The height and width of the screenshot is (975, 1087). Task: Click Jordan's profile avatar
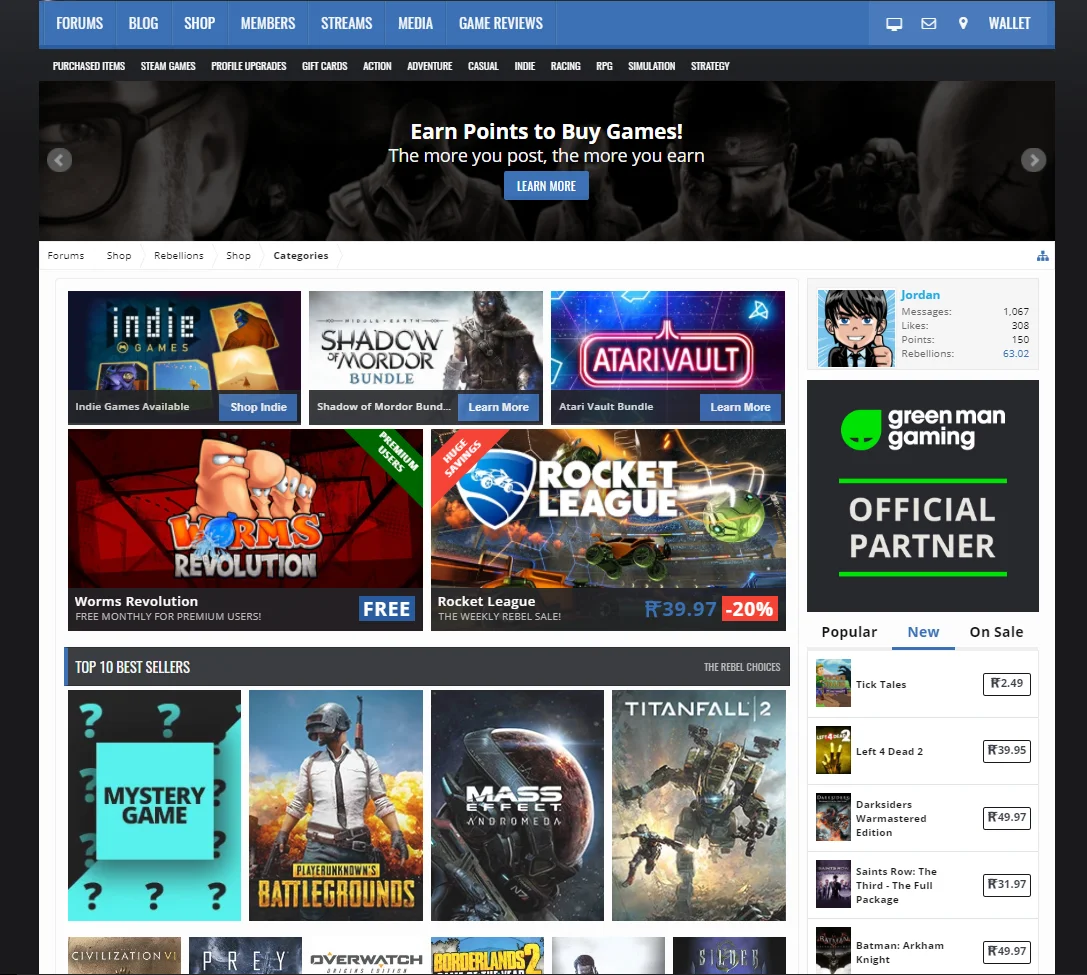coord(855,328)
